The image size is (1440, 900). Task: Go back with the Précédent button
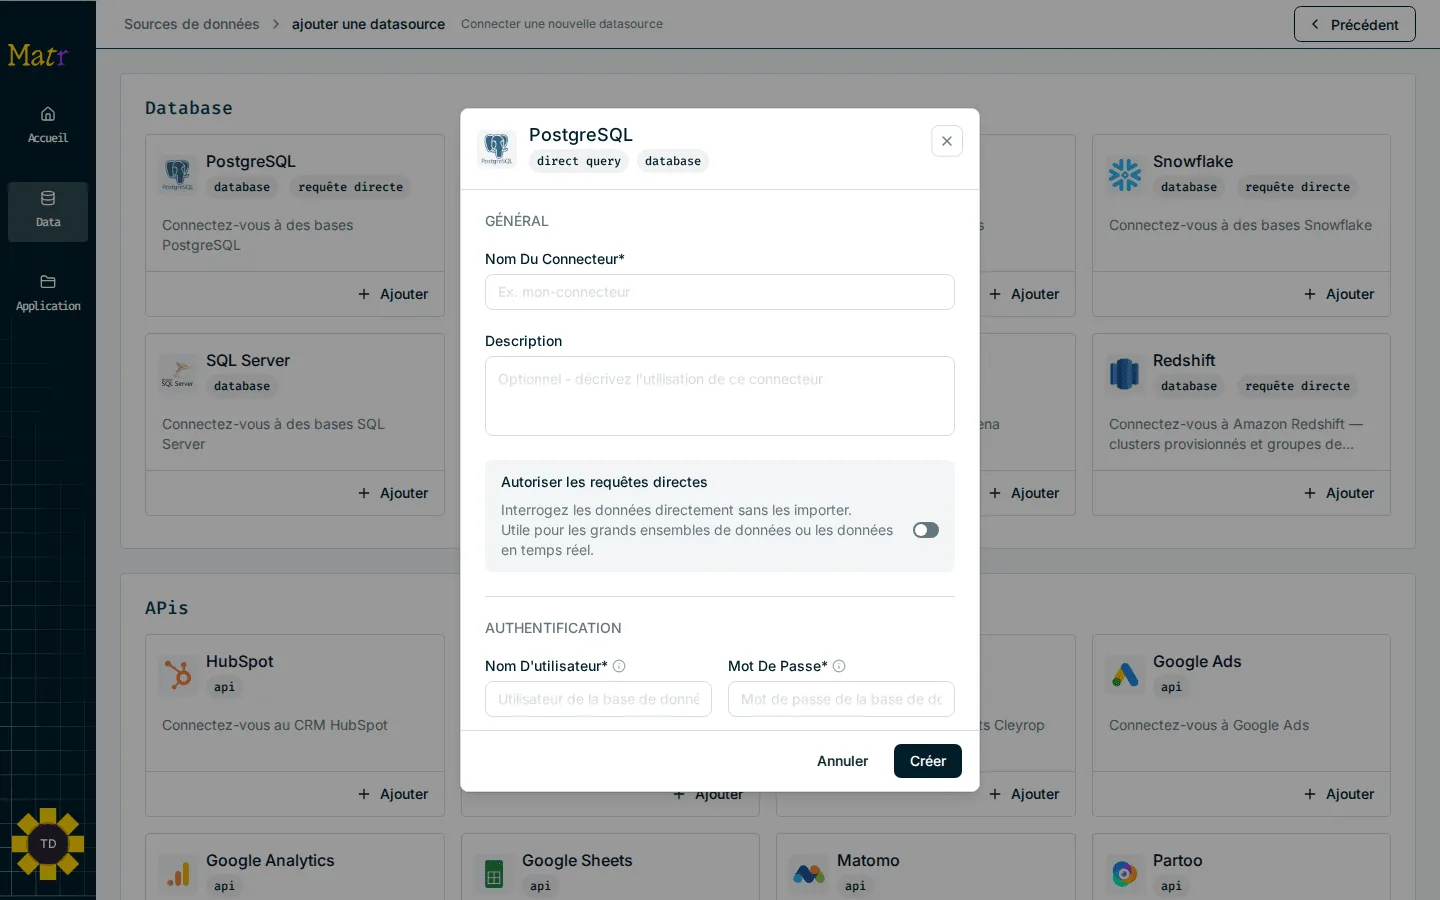1355,24
